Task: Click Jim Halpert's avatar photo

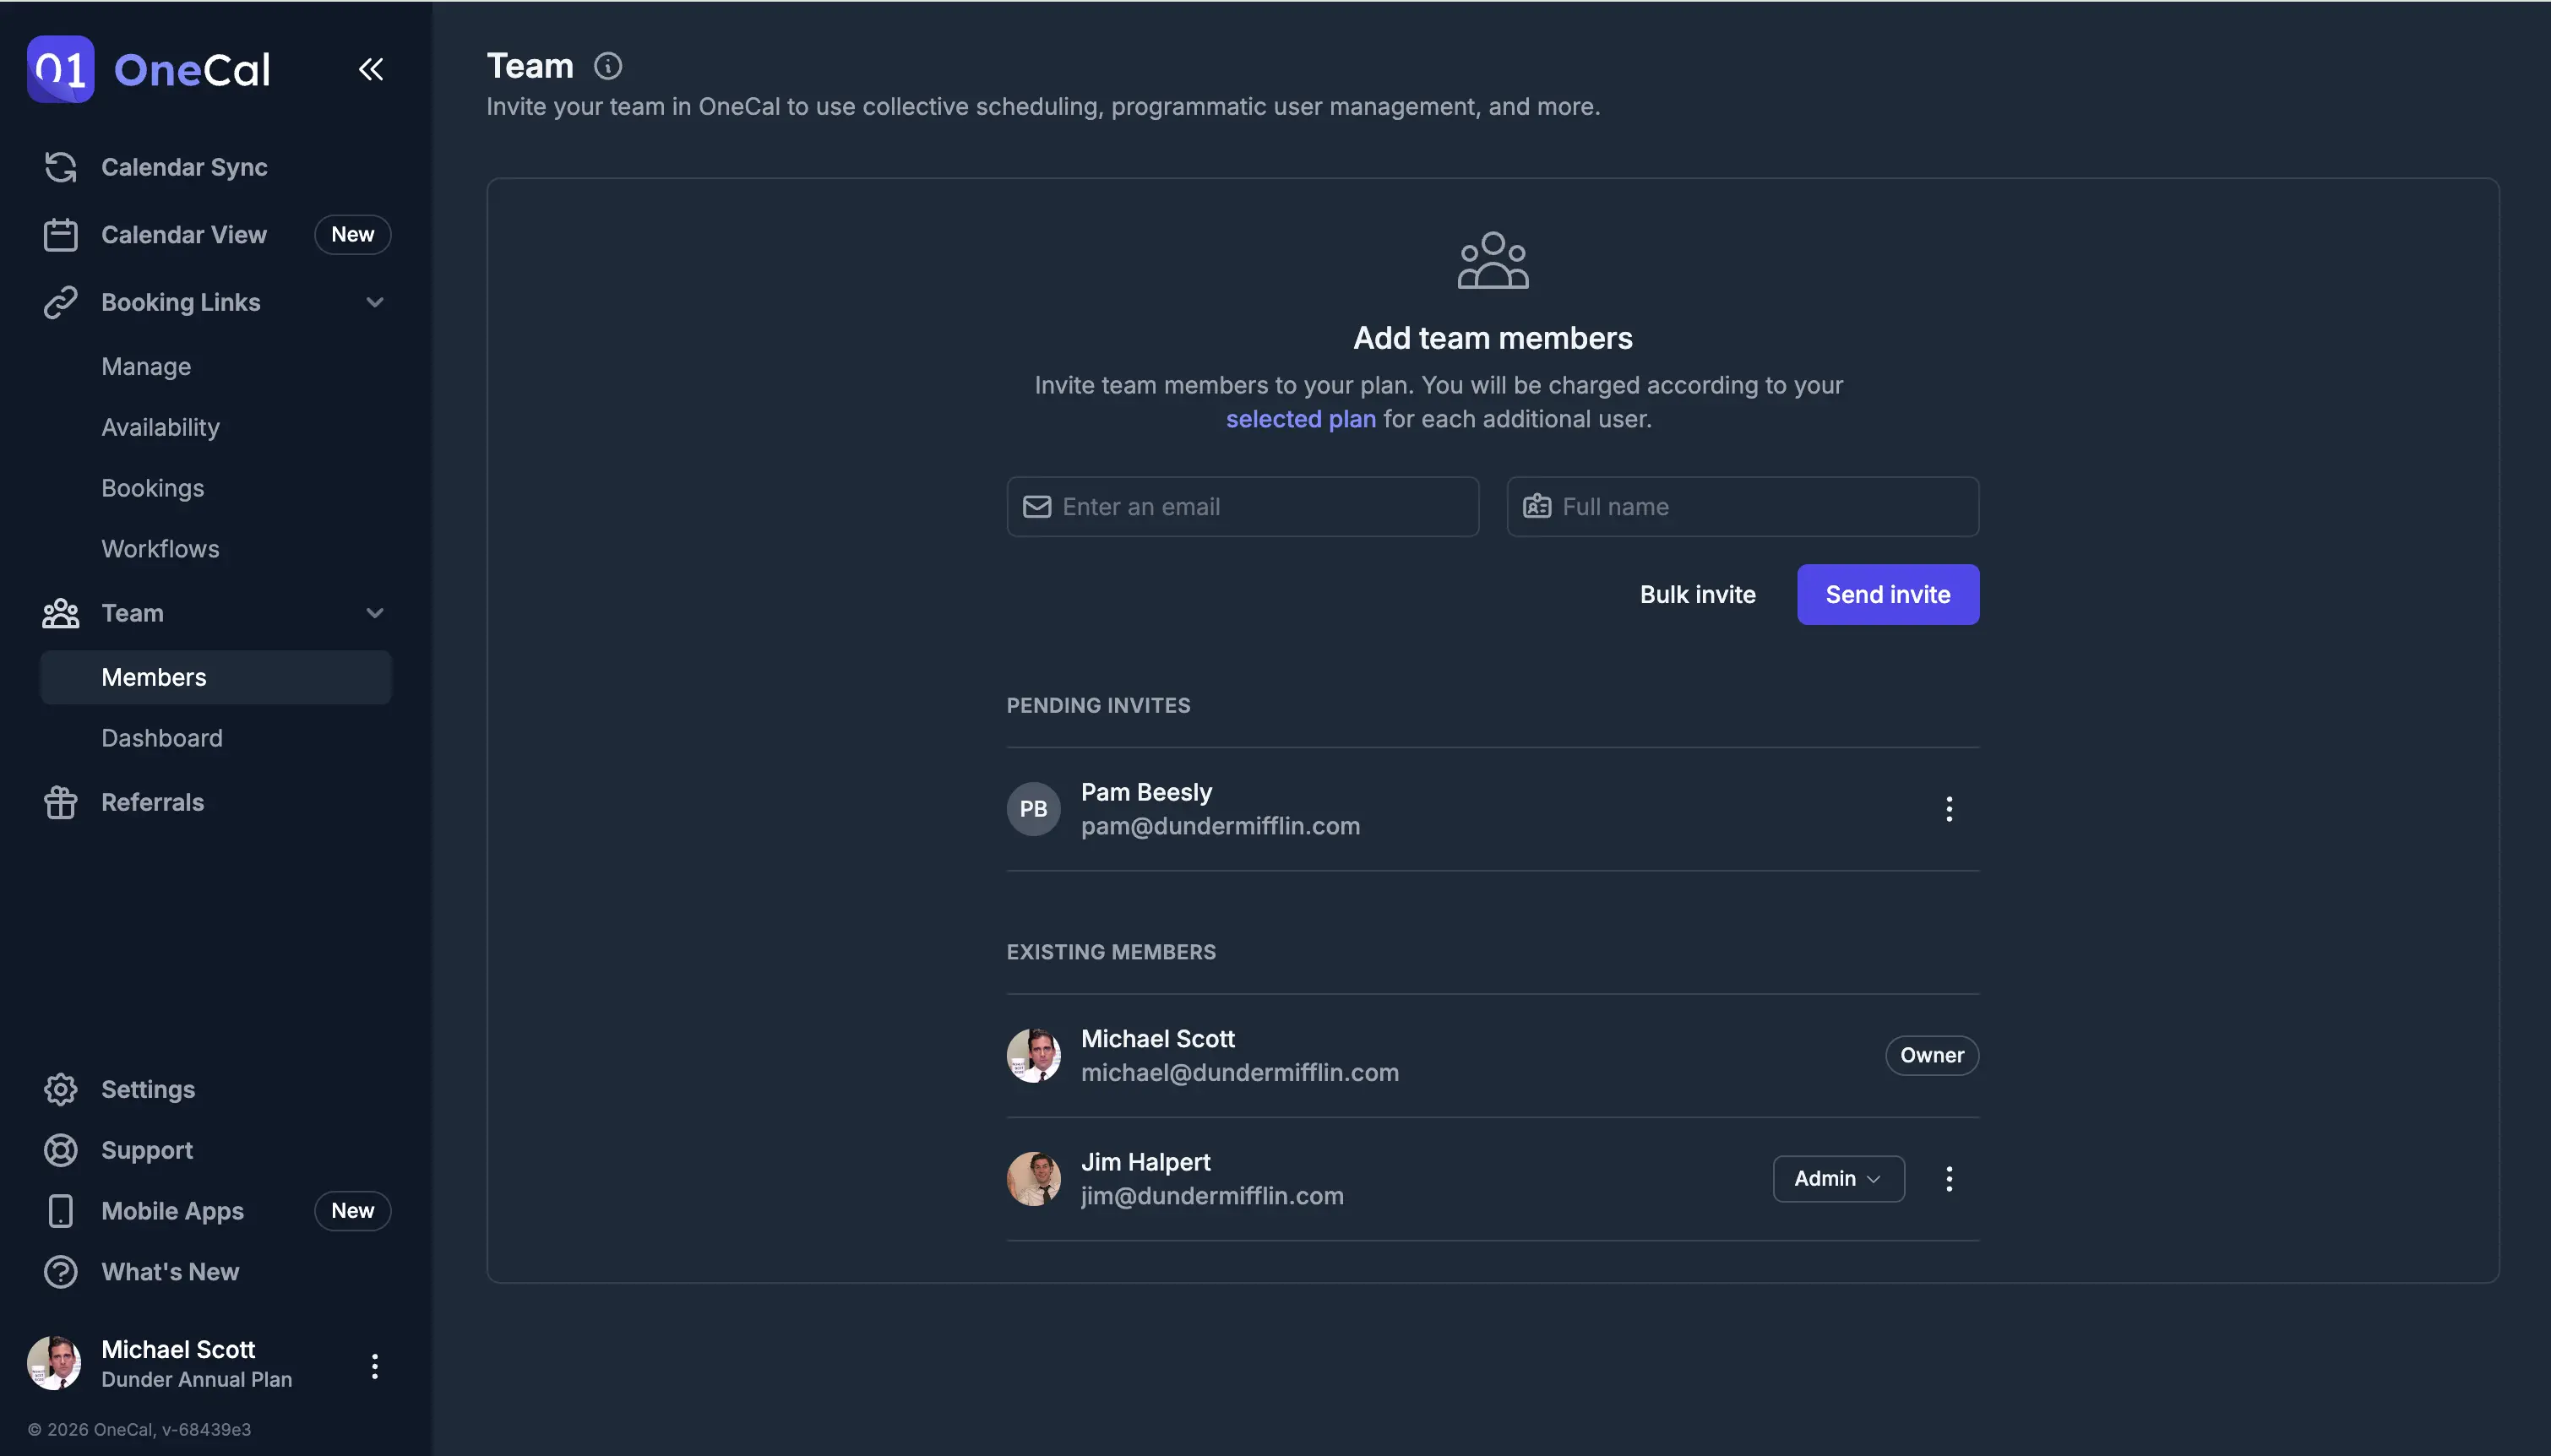Action: tap(1033, 1179)
